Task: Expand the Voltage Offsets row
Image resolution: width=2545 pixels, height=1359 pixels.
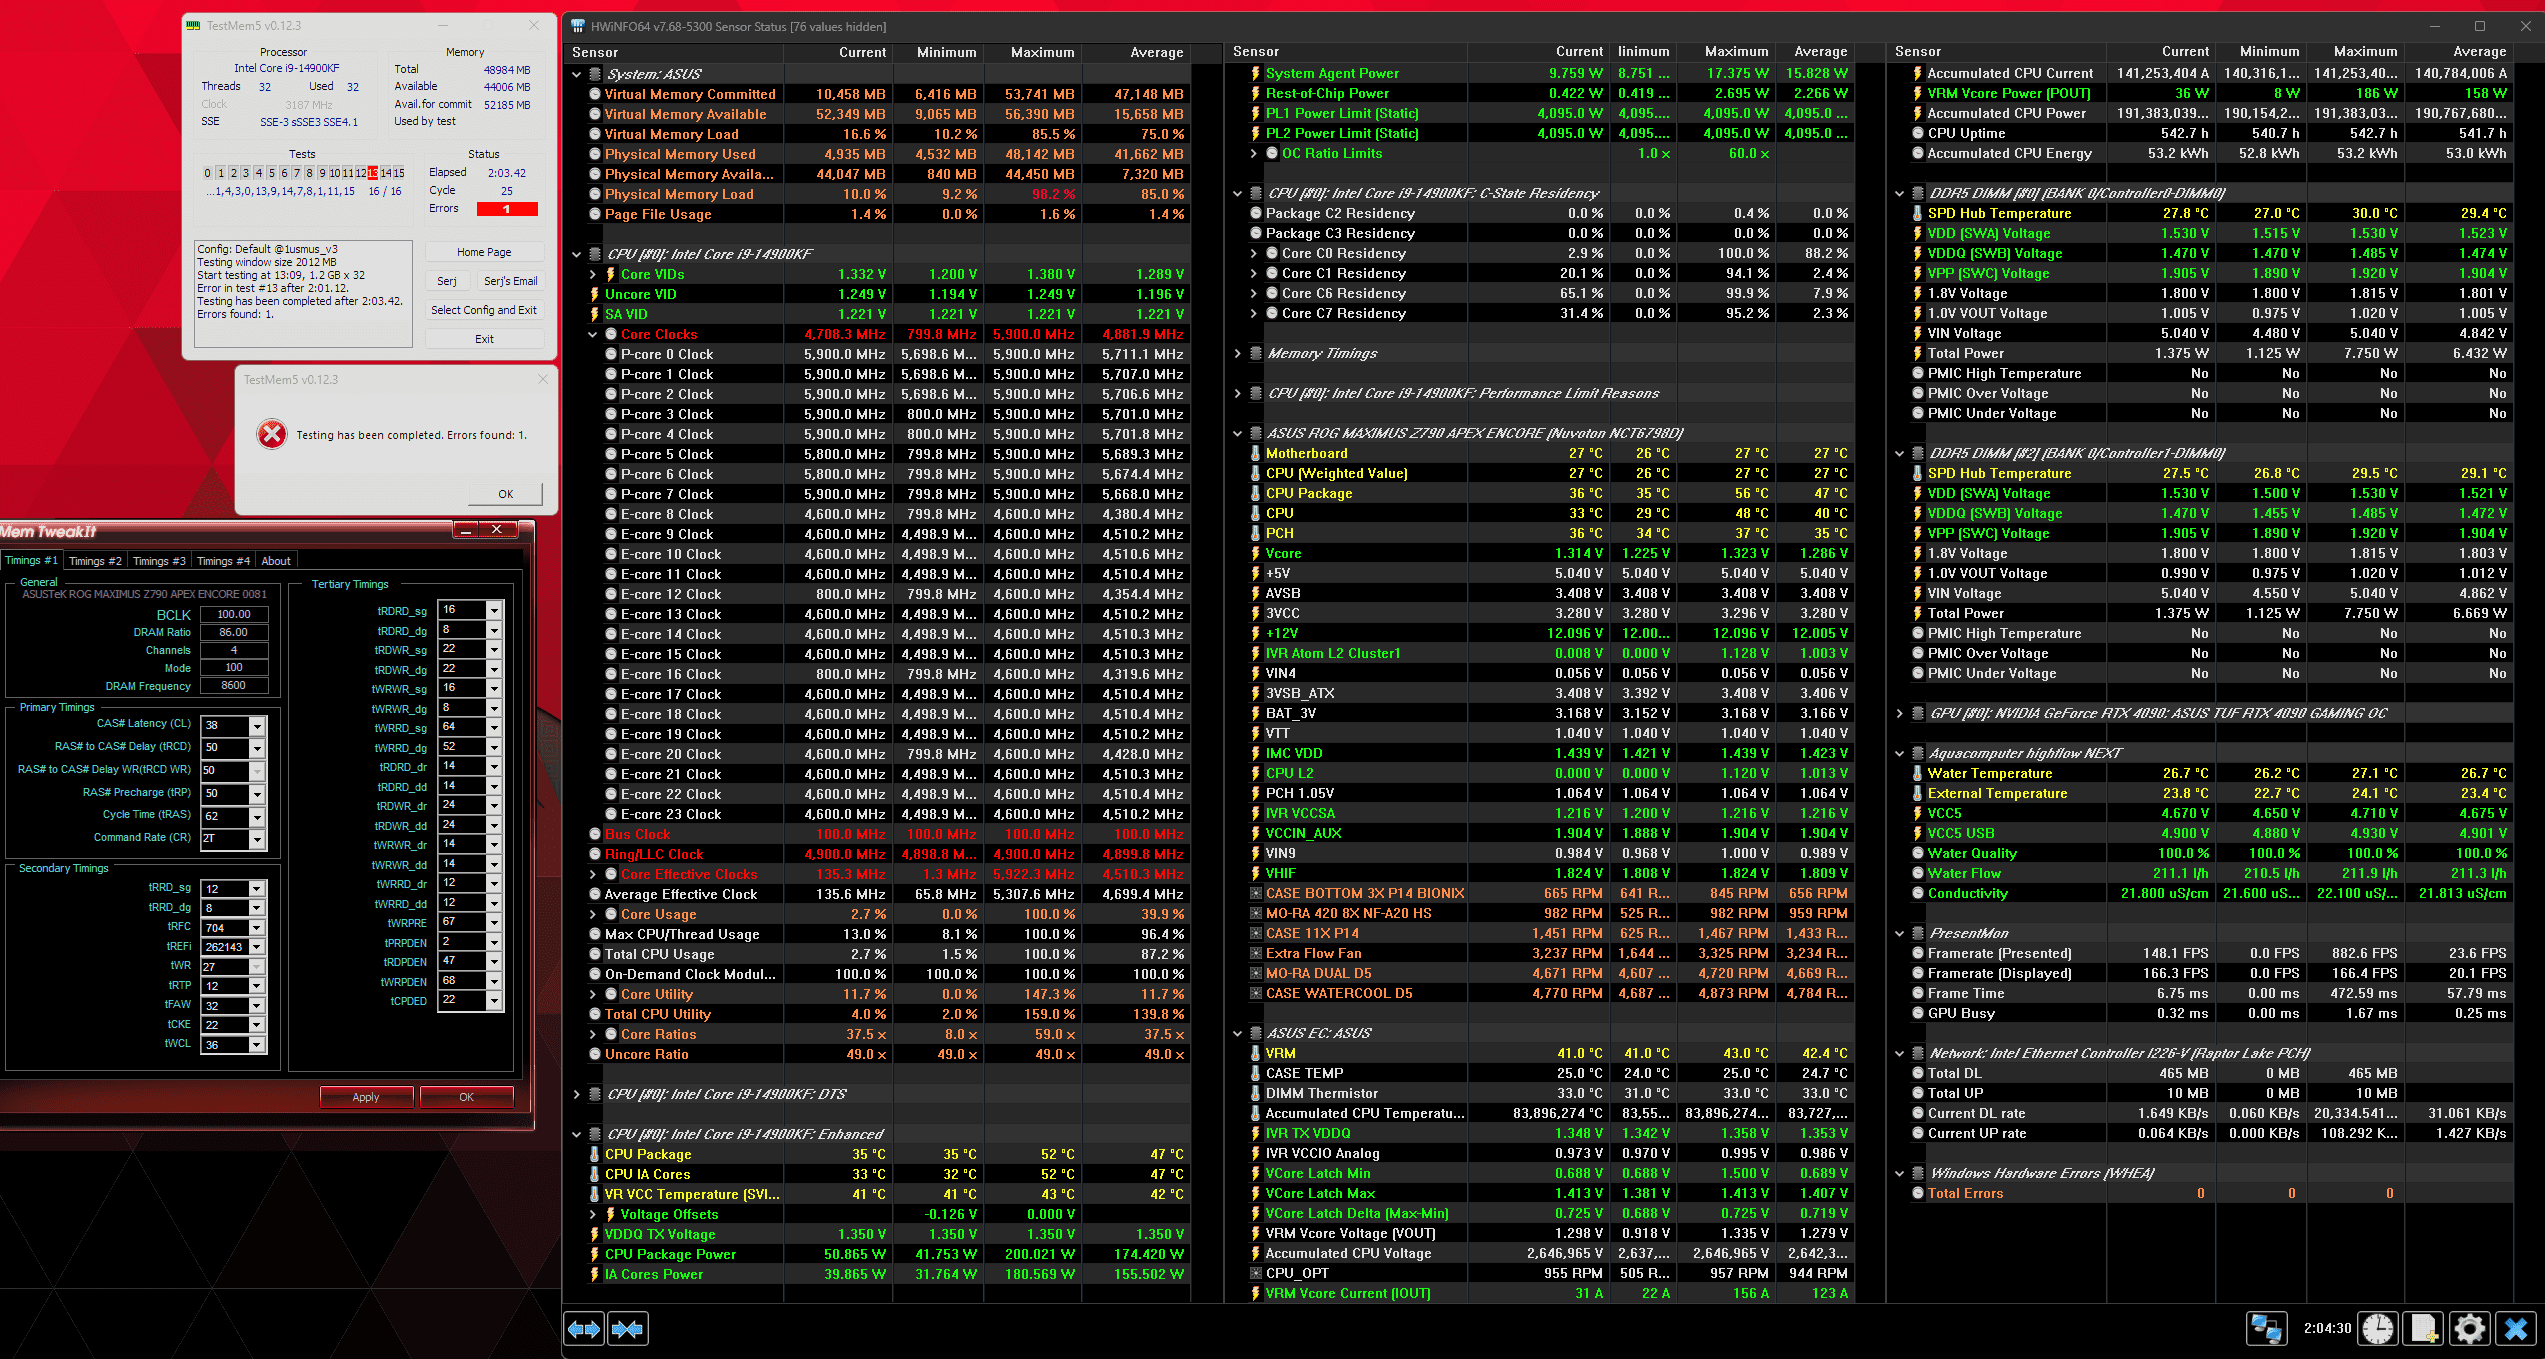Action: point(593,1214)
